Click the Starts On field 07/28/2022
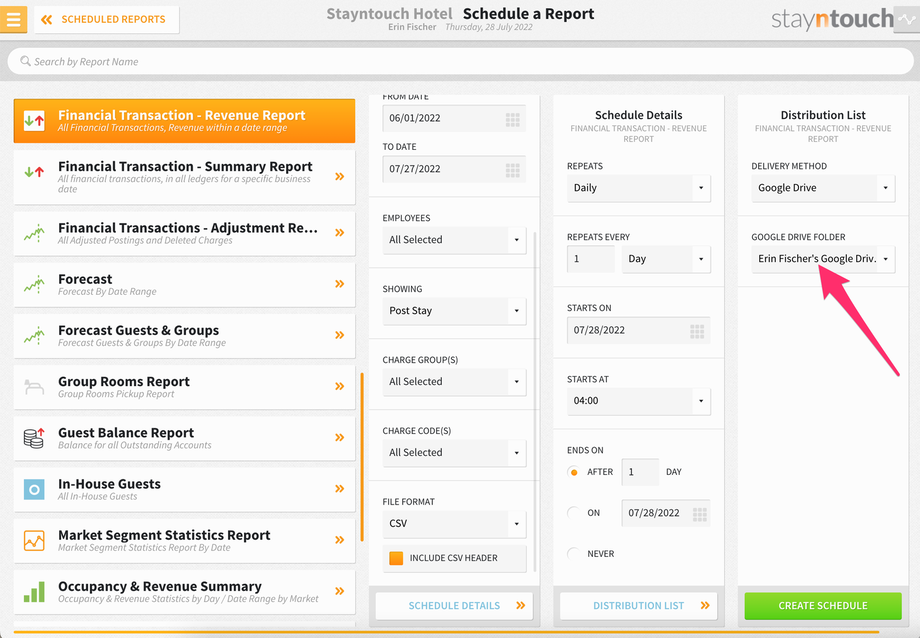920x638 pixels. tap(638, 330)
